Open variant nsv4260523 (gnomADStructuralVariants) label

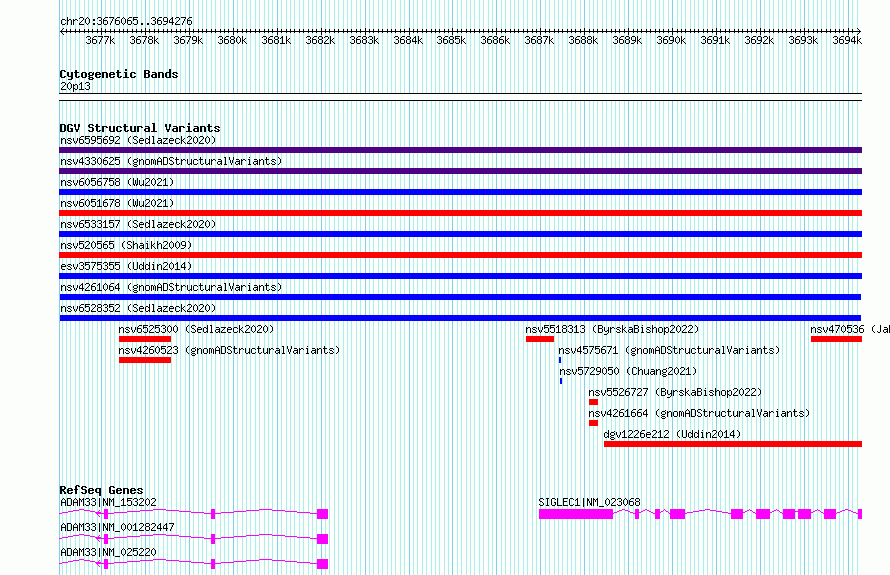229,350
